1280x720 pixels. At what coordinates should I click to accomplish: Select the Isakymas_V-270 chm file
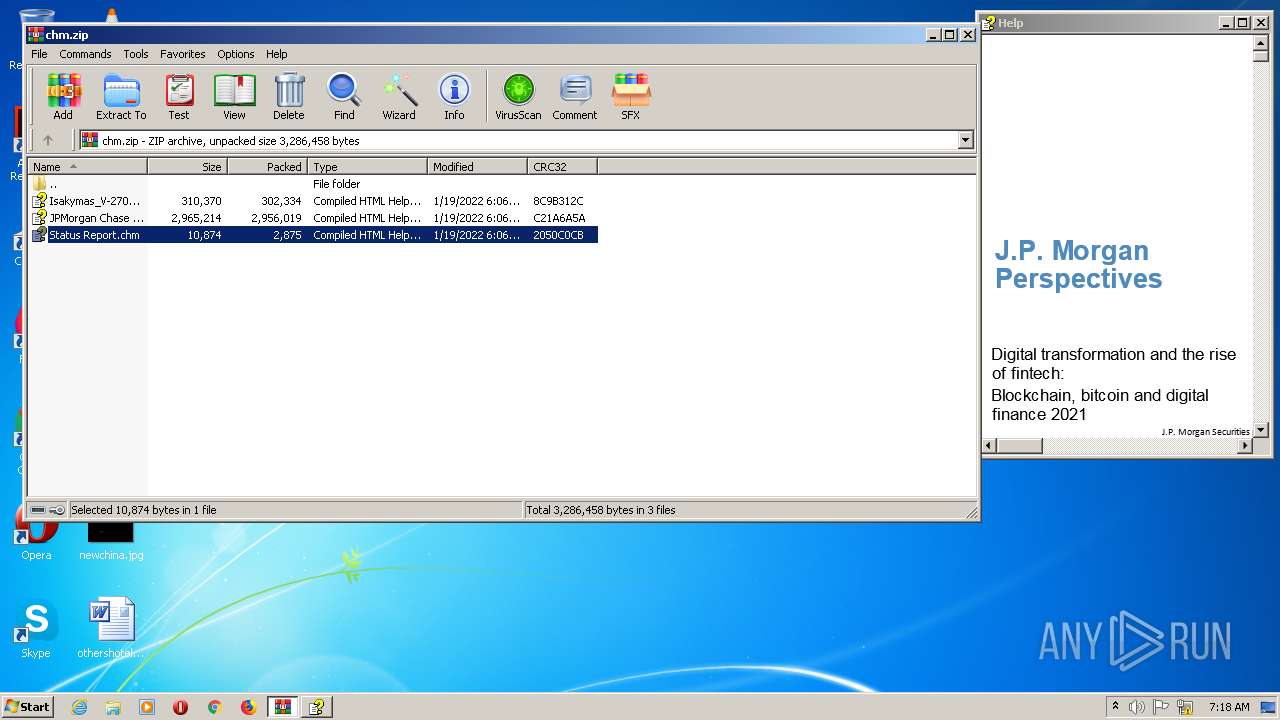click(313, 201)
